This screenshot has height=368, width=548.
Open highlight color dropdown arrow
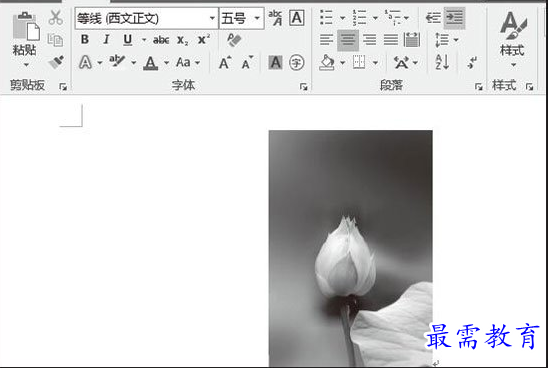point(134,63)
